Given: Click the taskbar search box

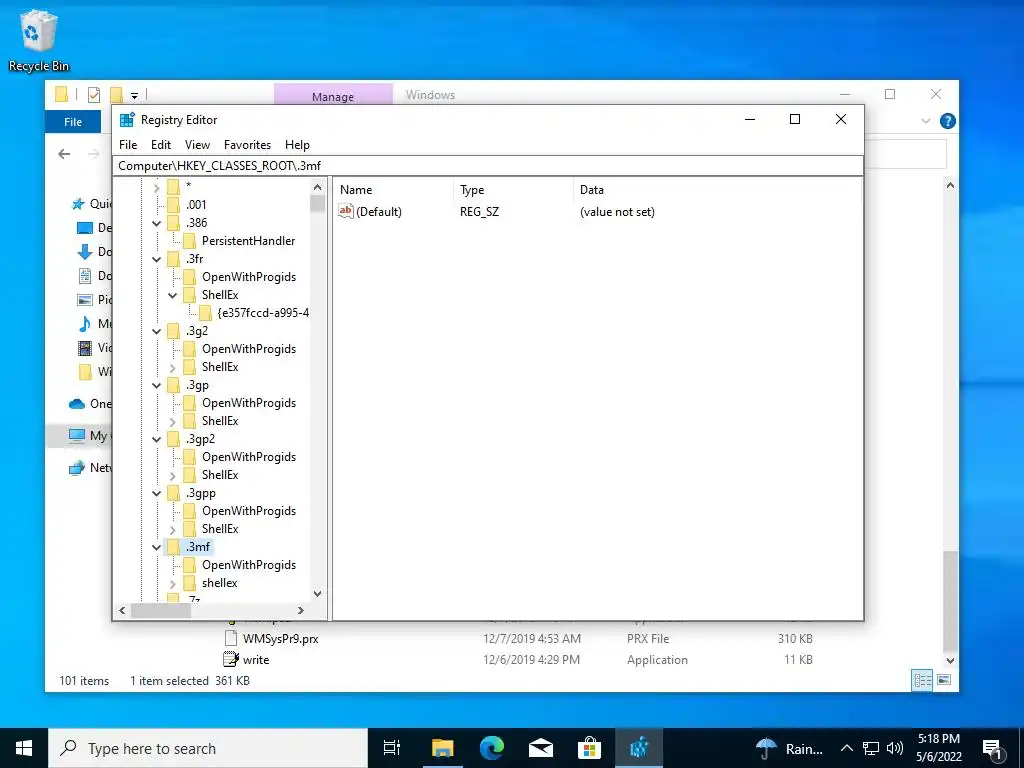Looking at the screenshot, I should coord(208,748).
